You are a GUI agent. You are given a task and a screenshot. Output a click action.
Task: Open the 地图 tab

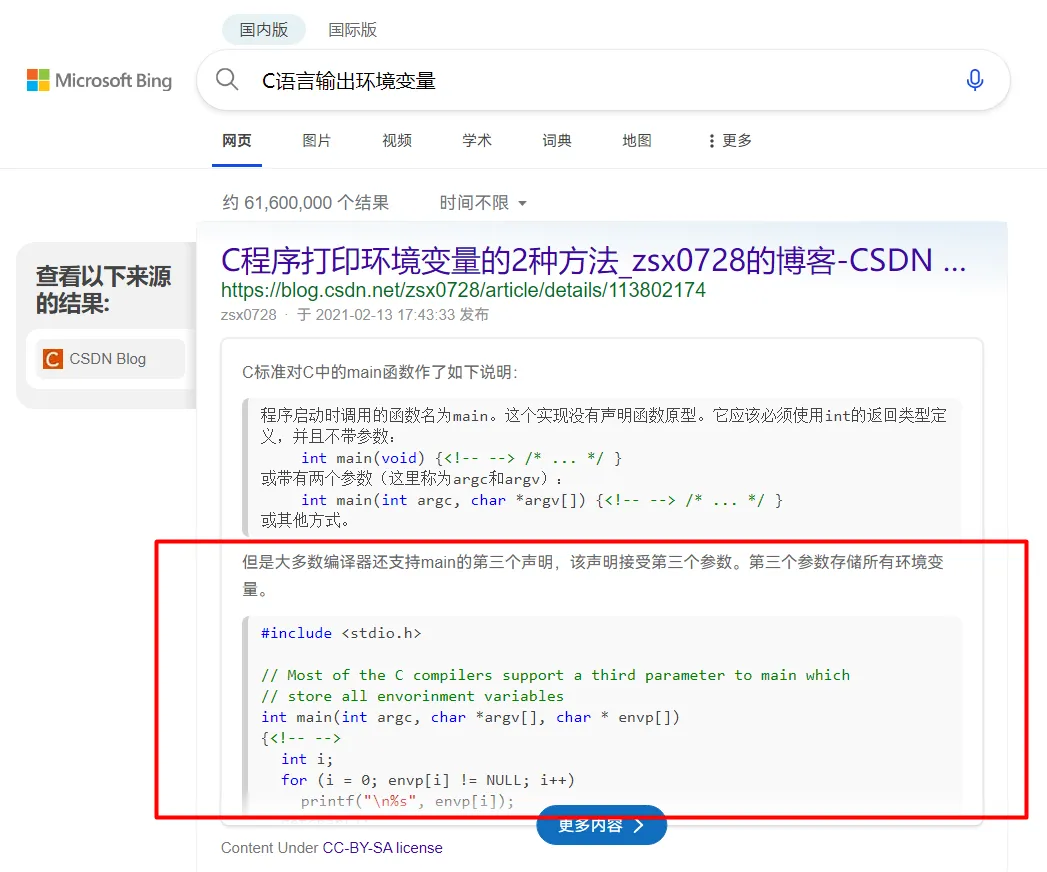click(637, 141)
